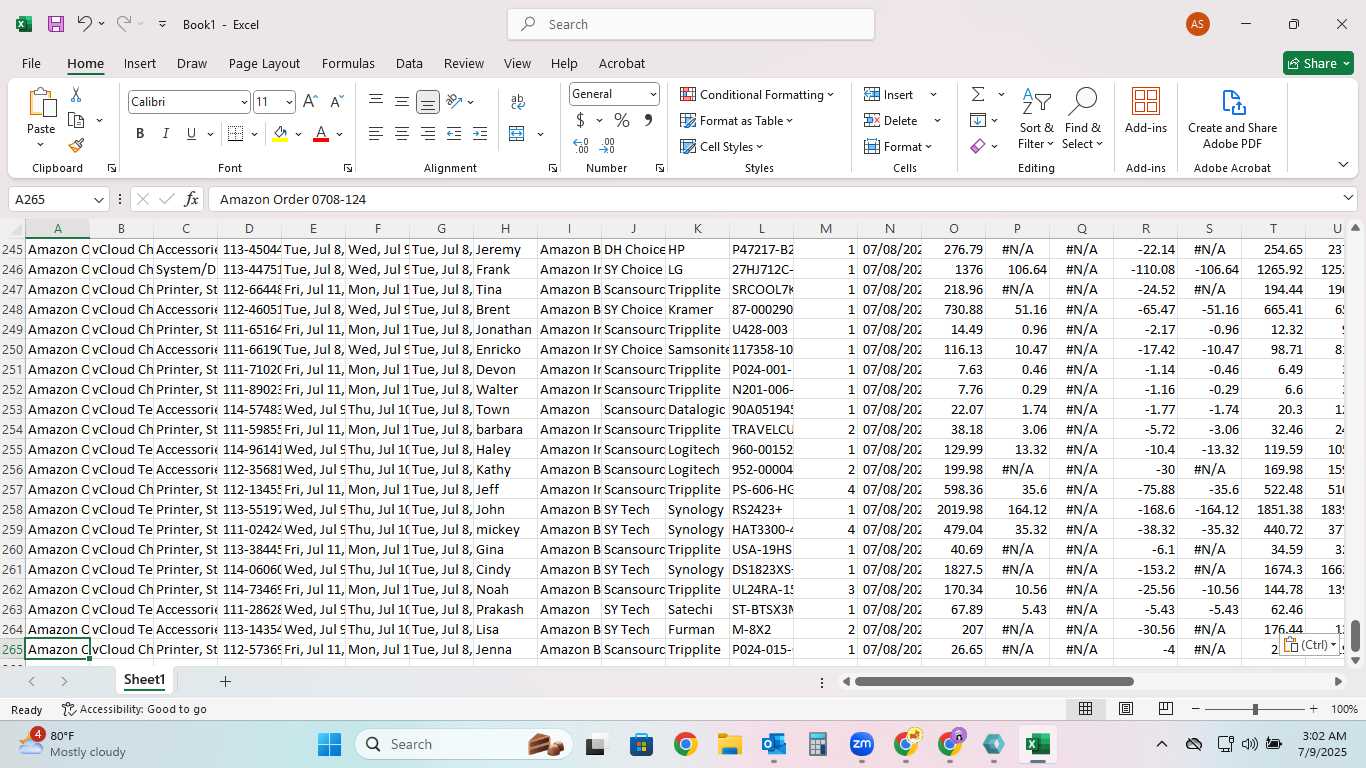Add a new sheet with plus button
Viewport: 1366px width, 768px height.
point(226,681)
